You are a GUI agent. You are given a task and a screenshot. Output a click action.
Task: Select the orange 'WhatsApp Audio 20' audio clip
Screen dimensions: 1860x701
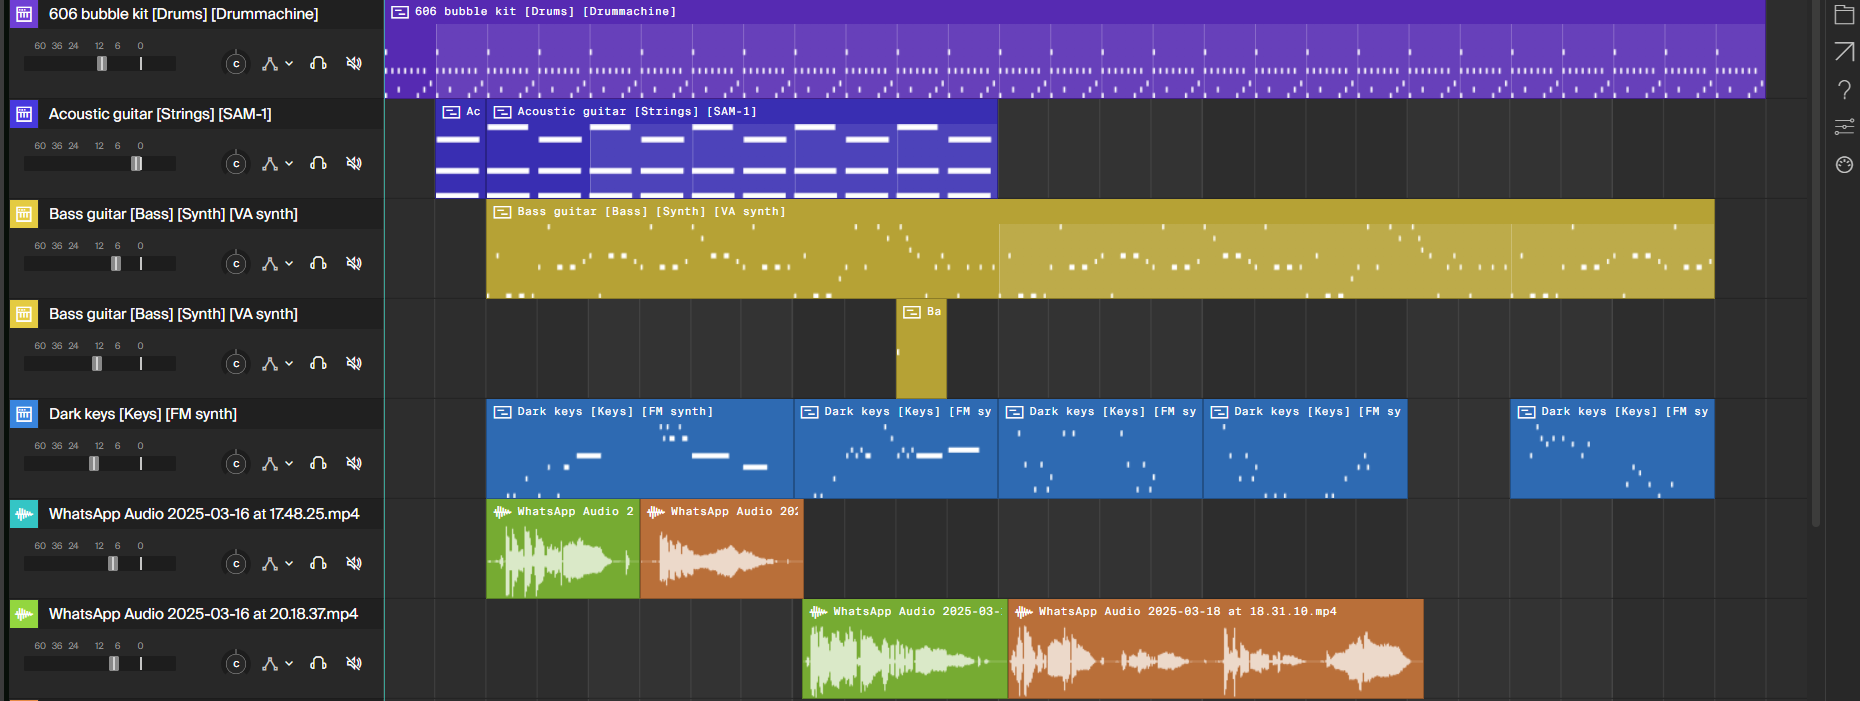(x=722, y=549)
